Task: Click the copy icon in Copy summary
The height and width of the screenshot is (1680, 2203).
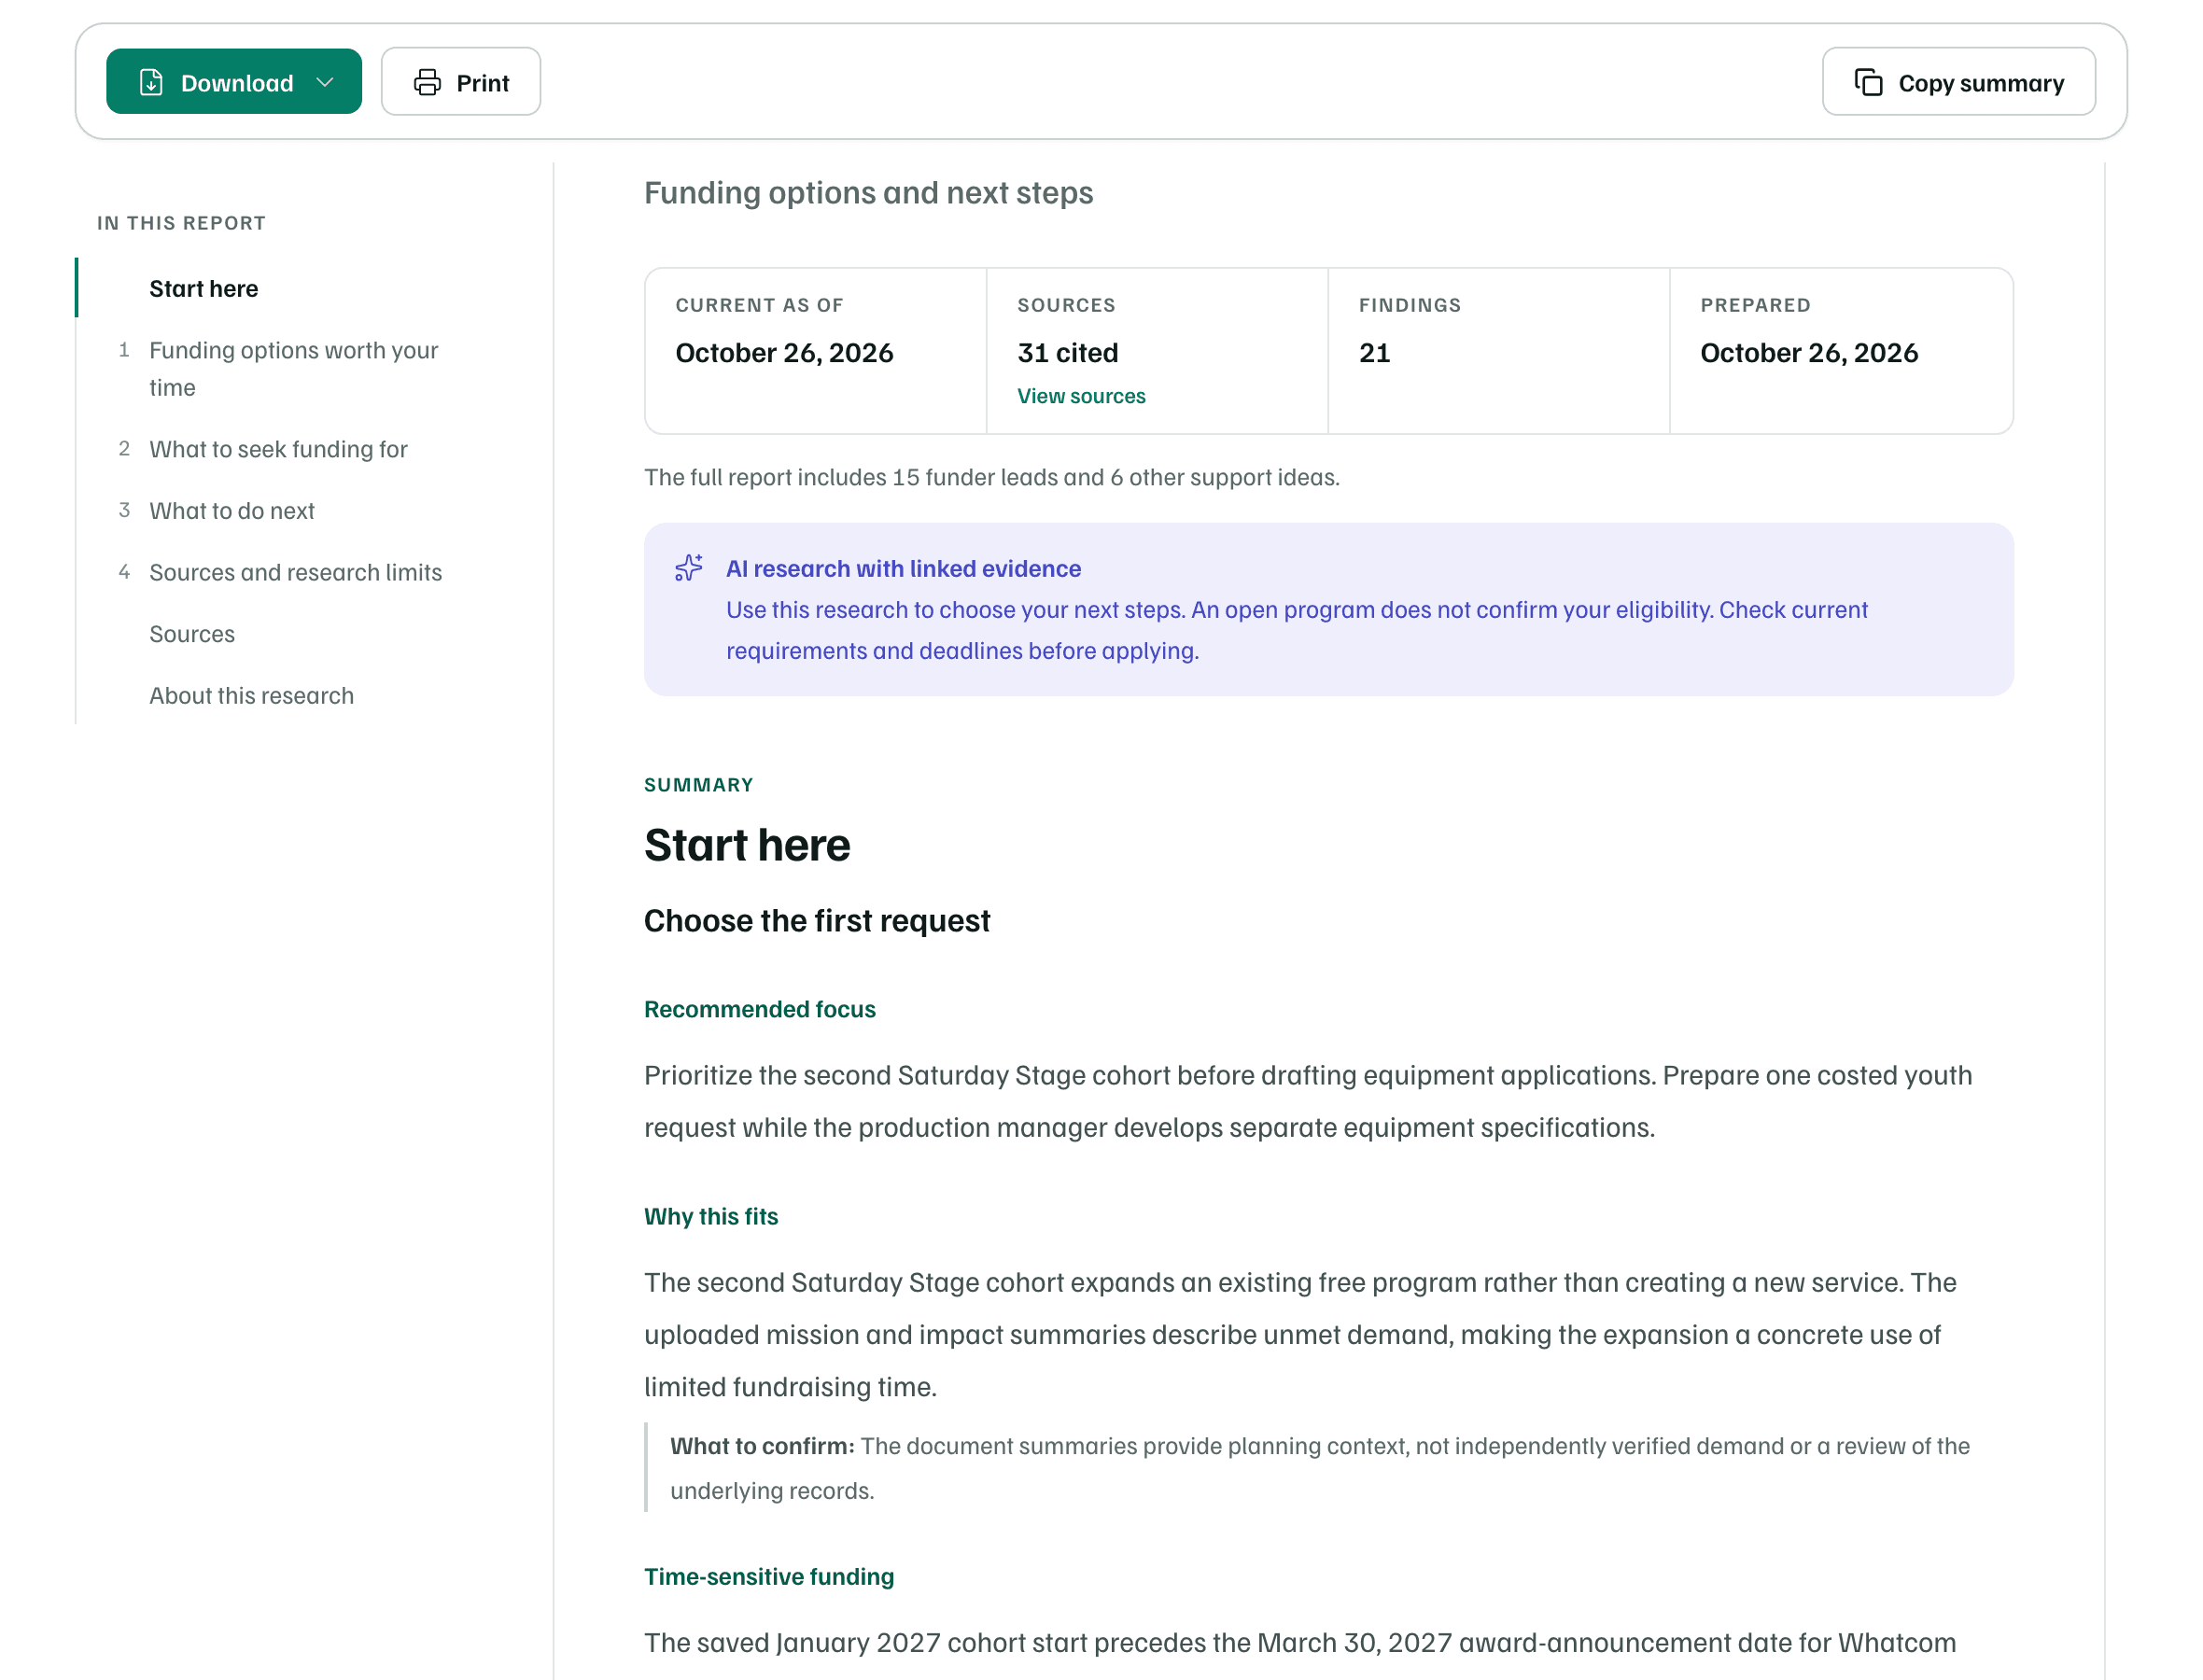Action: click(1867, 82)
